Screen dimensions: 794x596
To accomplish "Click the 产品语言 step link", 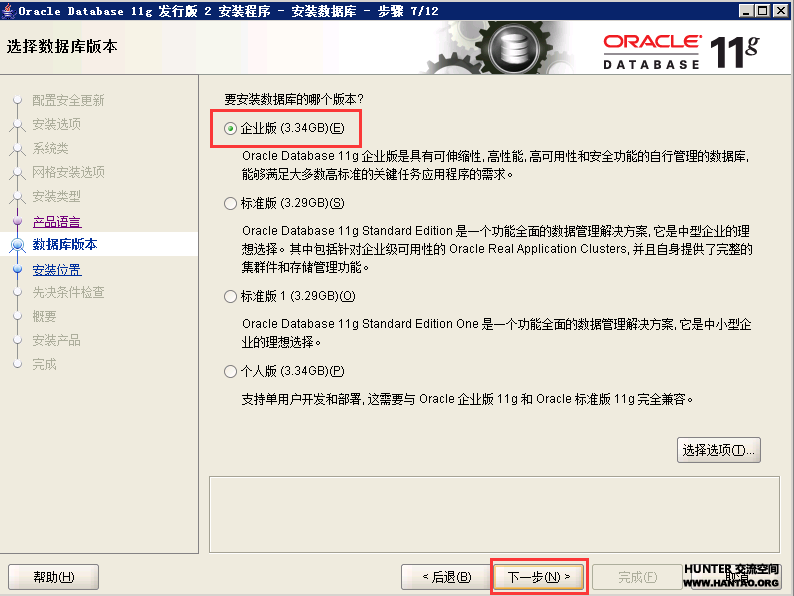I will (56, 222).
